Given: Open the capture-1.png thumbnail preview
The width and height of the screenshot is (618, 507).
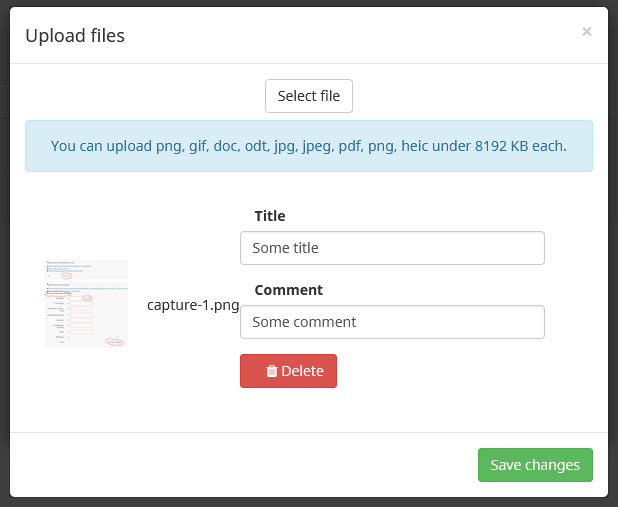Looking at the screenshot, I should tap(86, 303).
